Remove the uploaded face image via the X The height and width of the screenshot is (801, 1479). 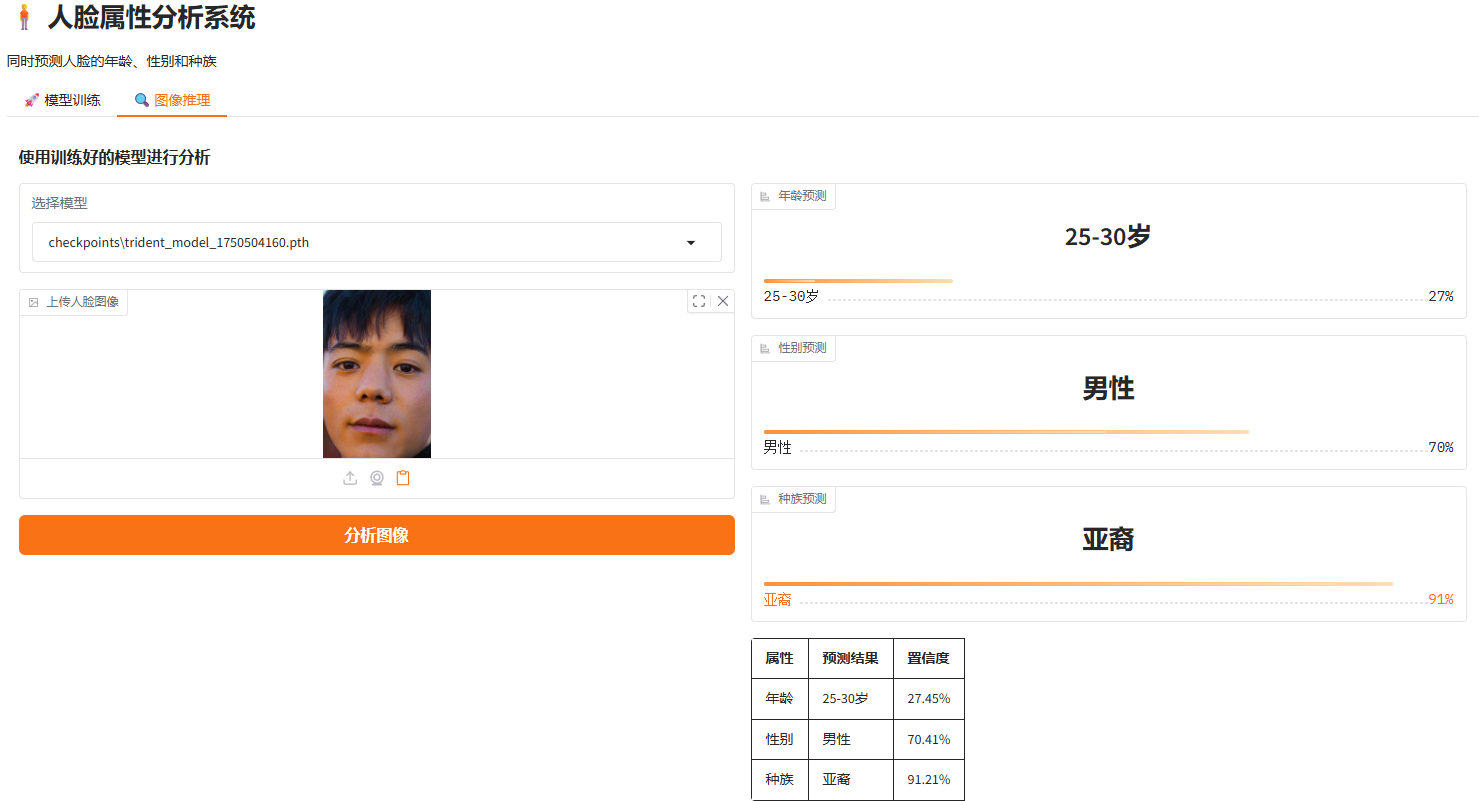tap(723, 300)
